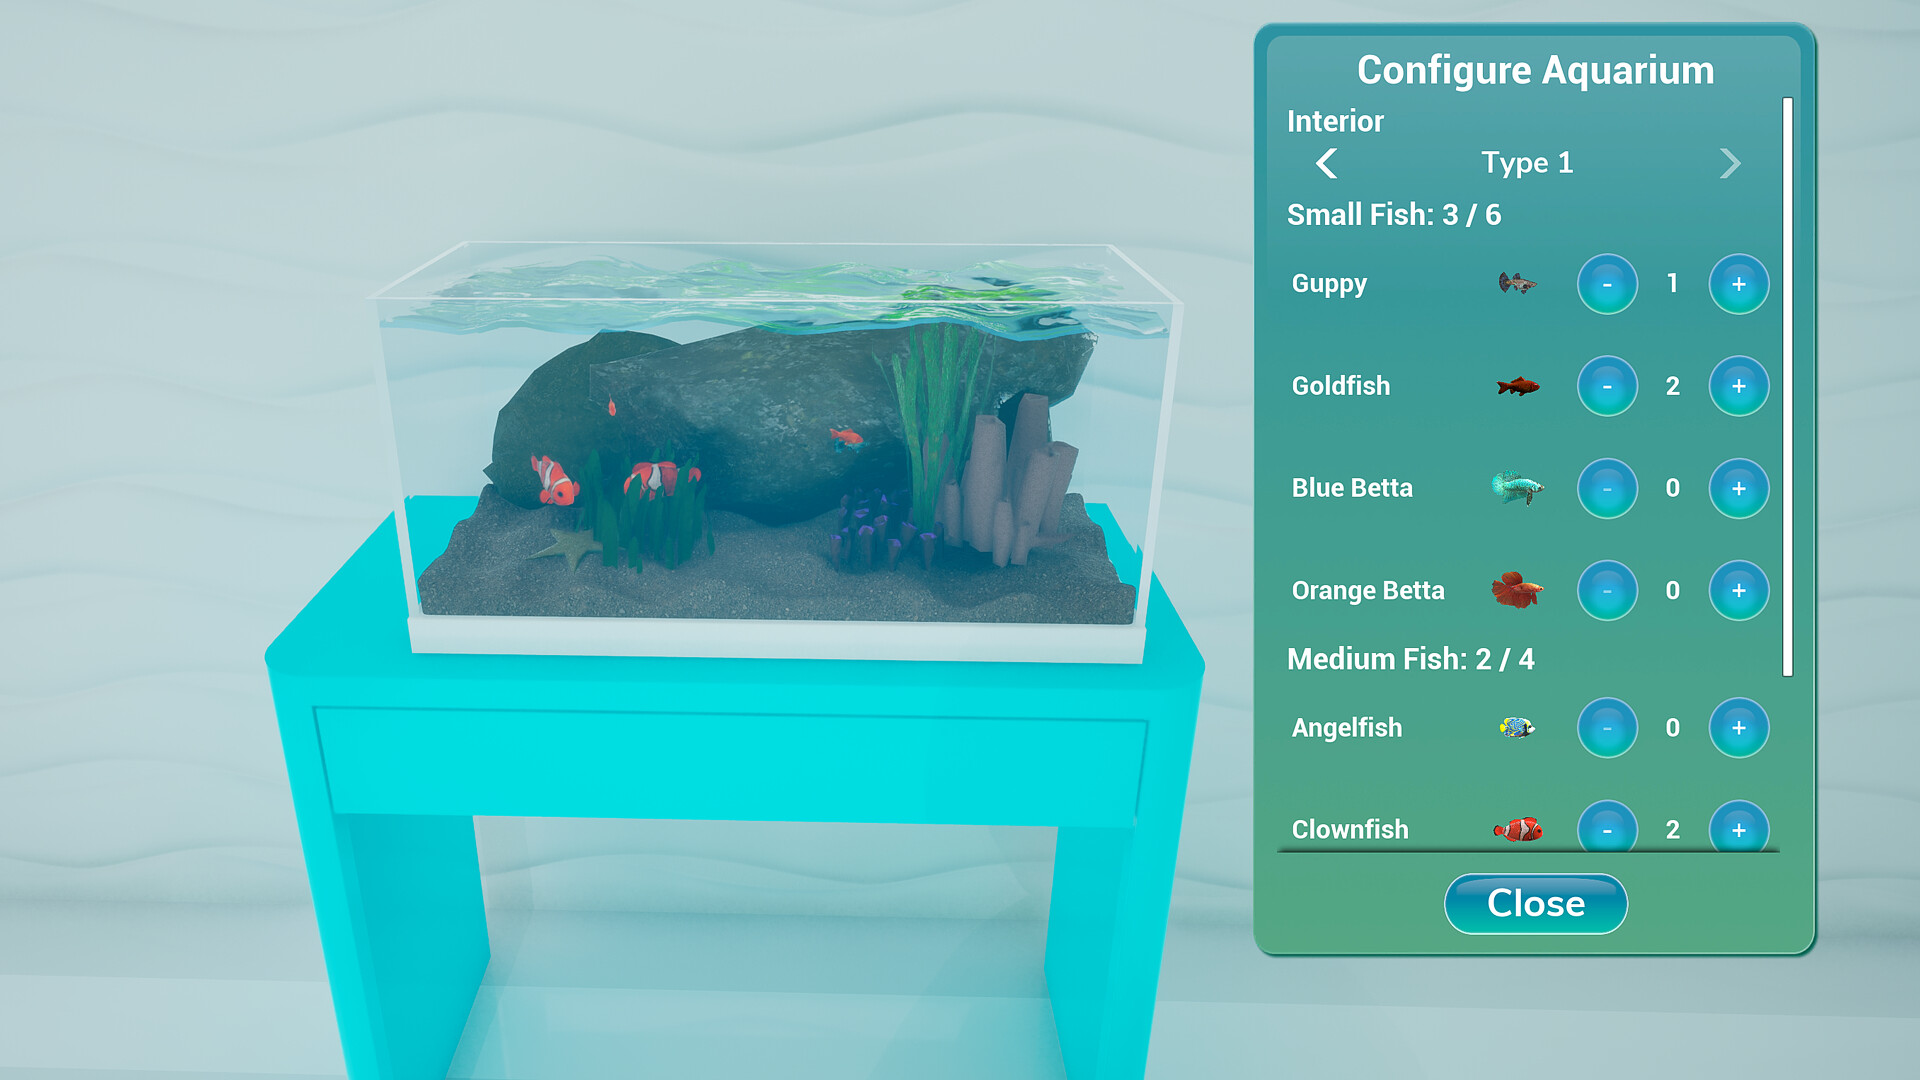Select the Medium Fish section heading

pyautogui.click(x=1410, y=659)
